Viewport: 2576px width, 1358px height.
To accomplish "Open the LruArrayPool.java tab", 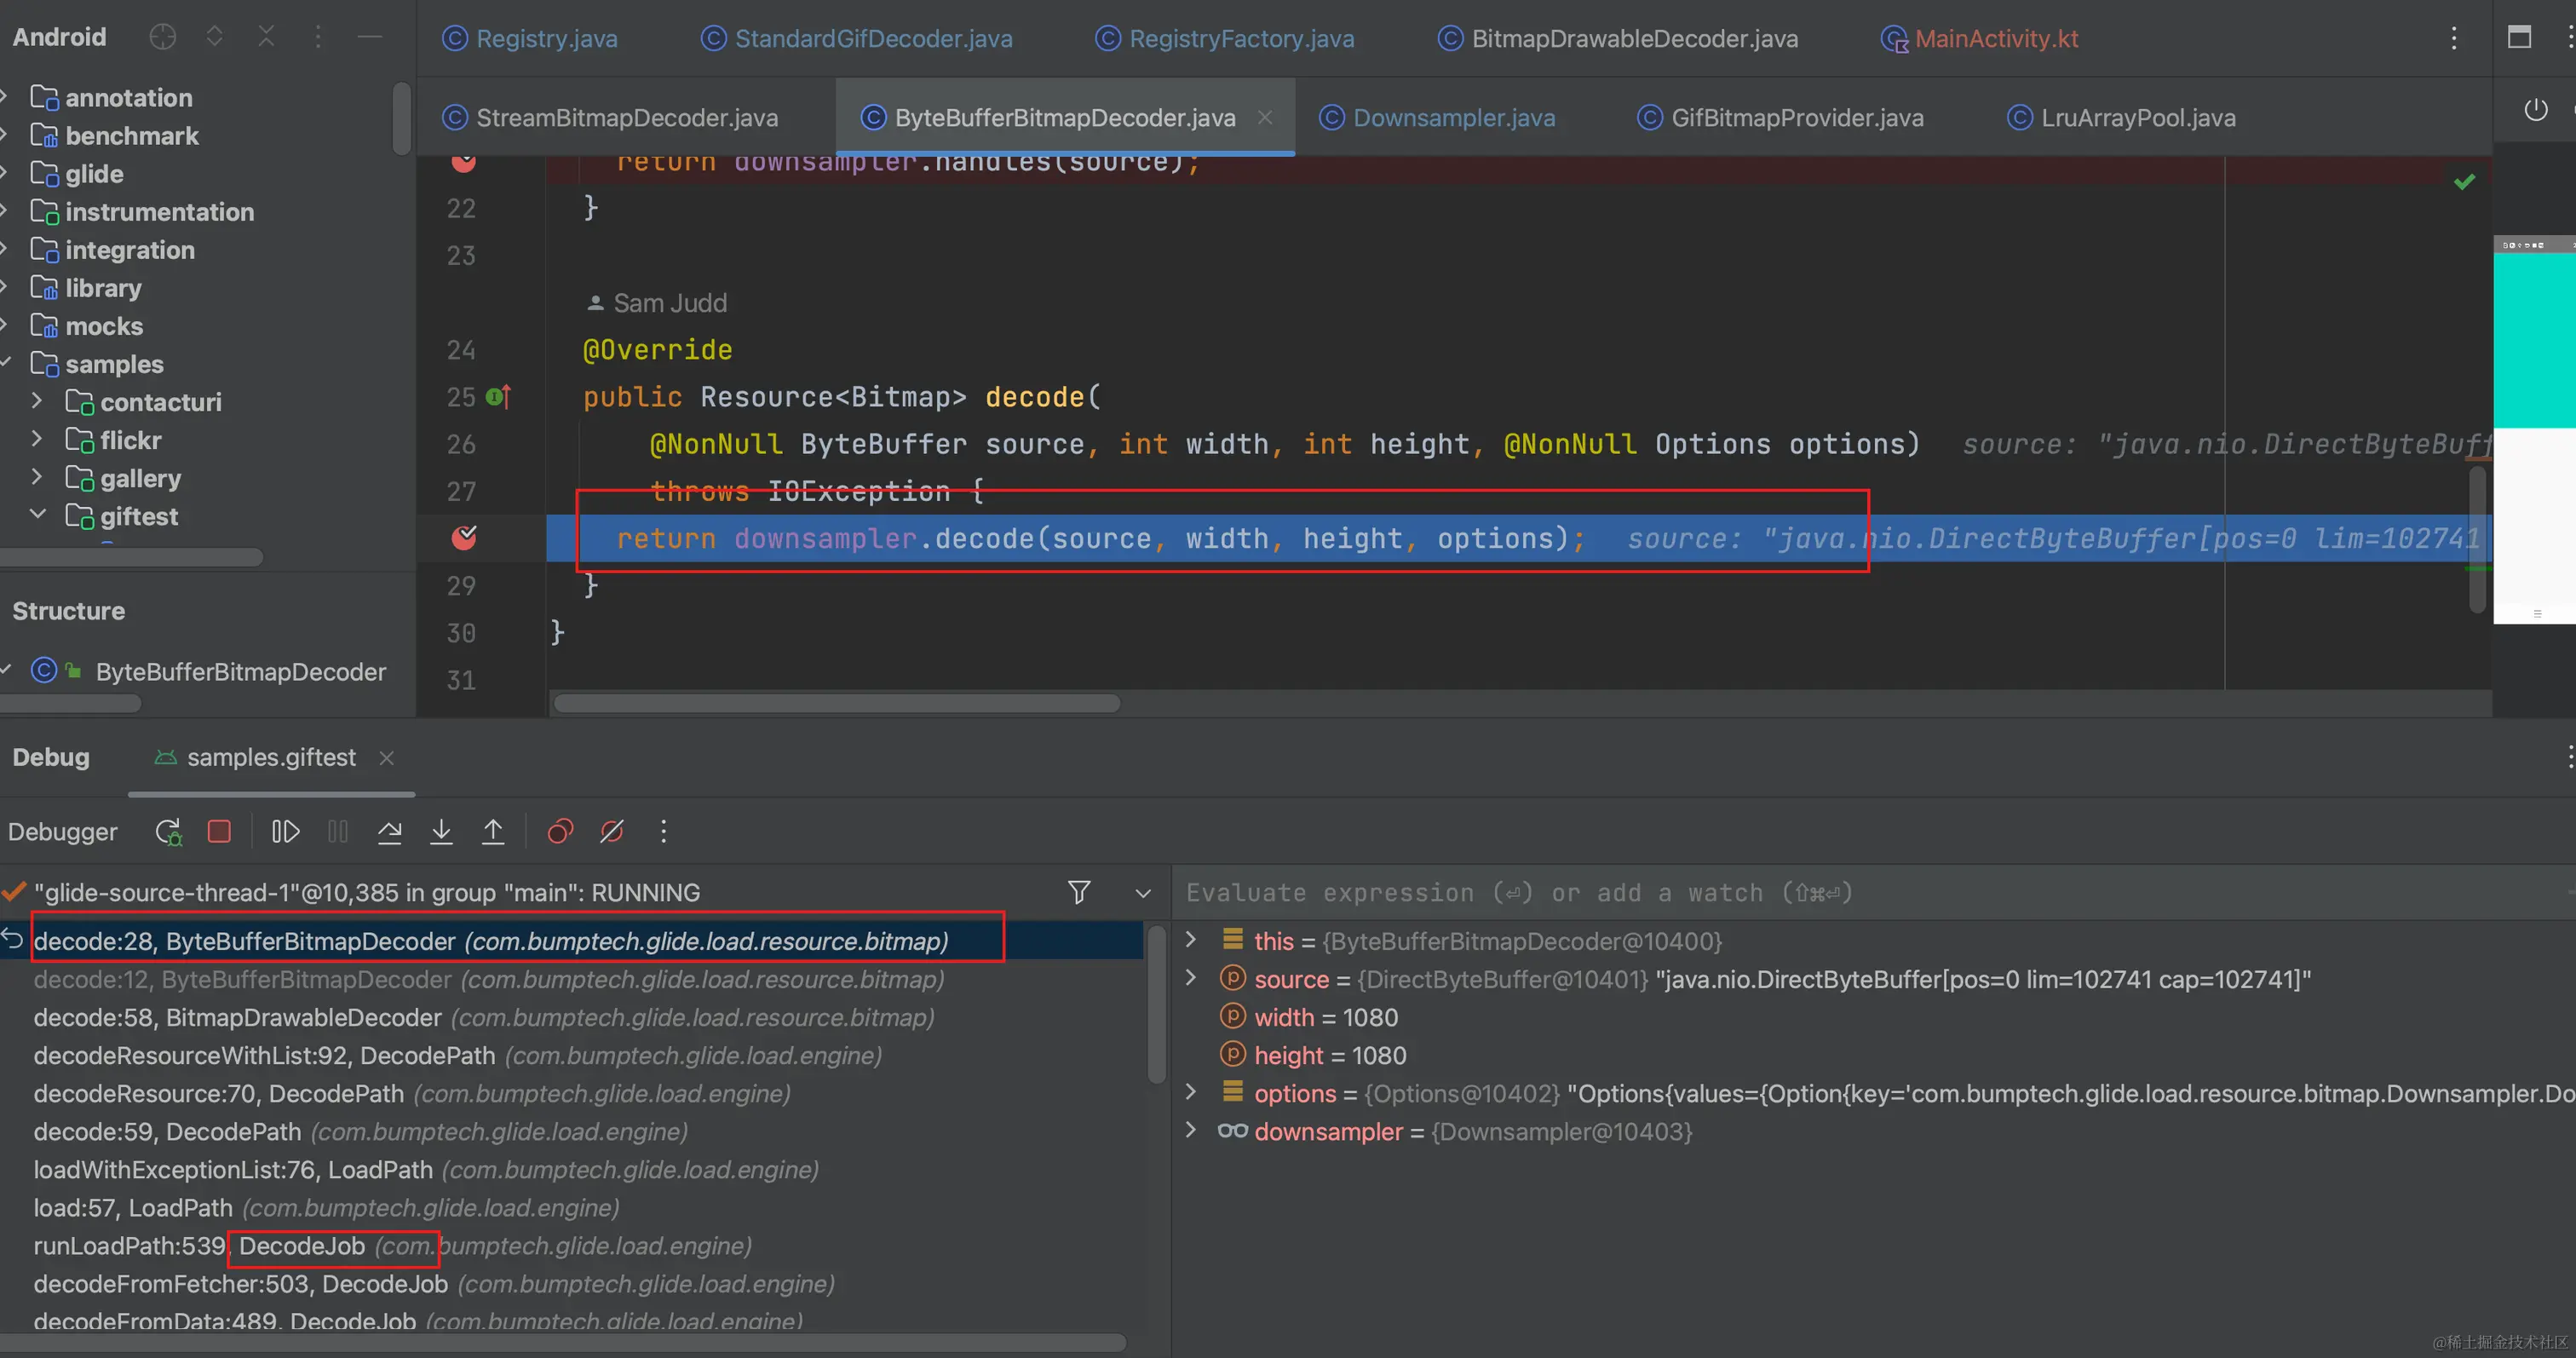I will click(x=2121, y=117).
